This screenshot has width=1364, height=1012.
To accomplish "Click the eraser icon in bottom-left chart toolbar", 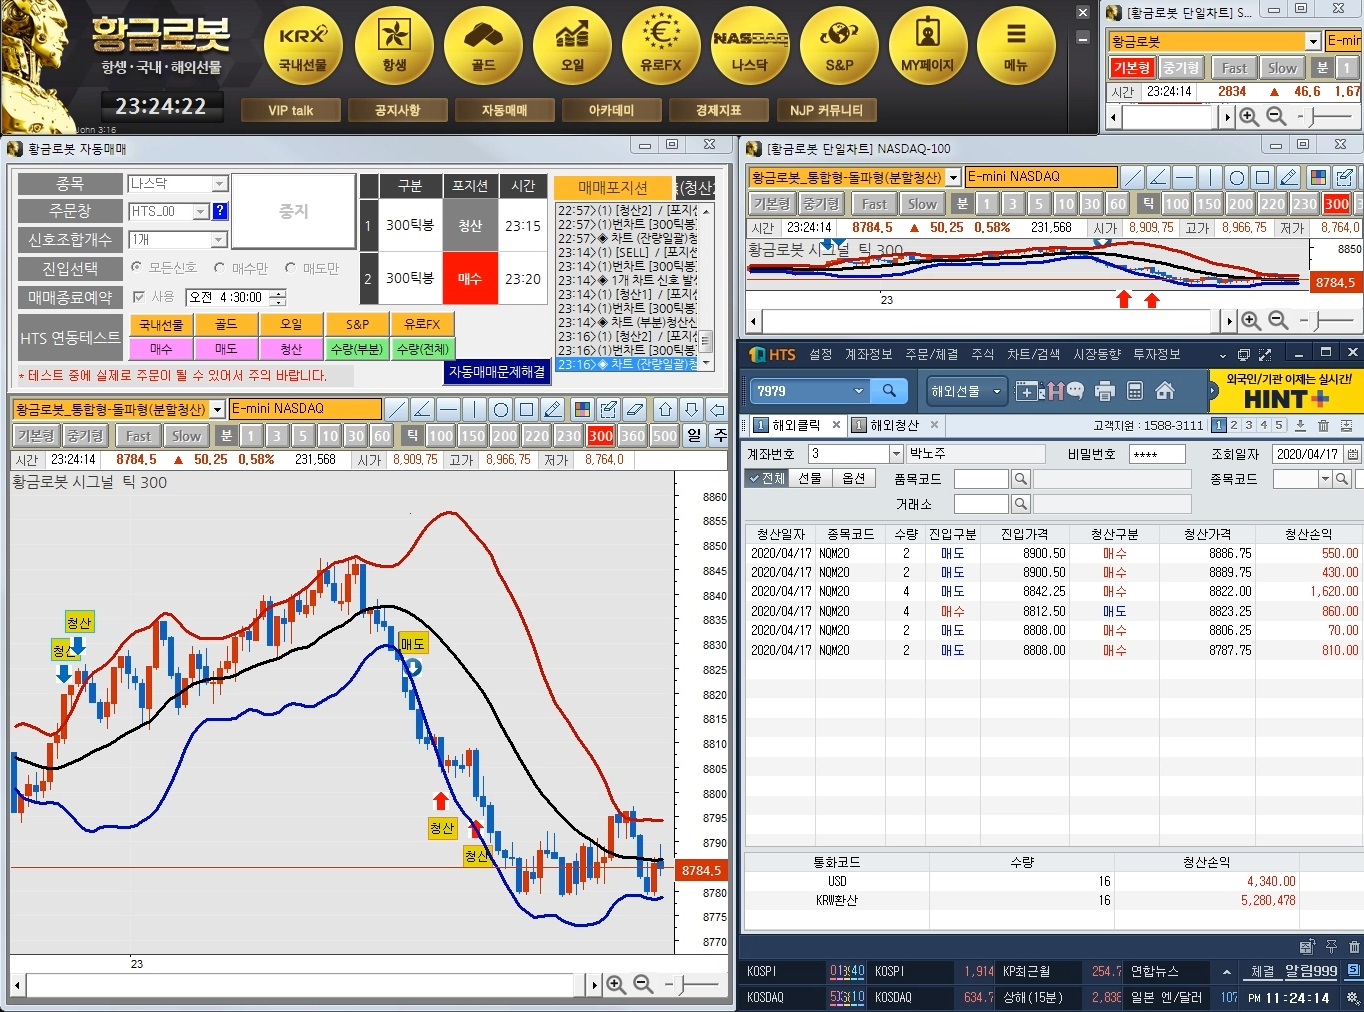I will tap(634, 409).
